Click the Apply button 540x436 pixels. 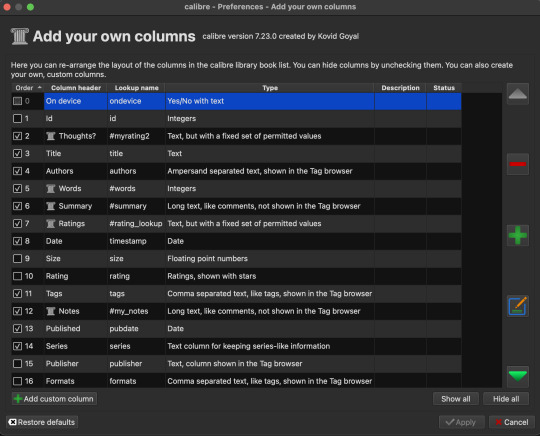(x=461, y=422)
